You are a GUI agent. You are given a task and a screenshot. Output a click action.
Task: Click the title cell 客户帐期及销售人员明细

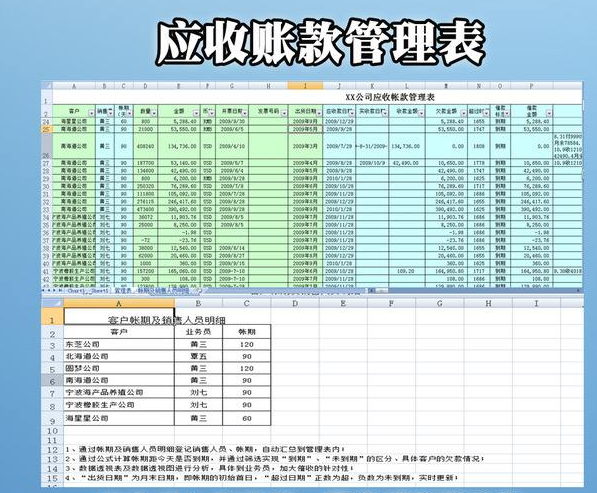tap(167, 320)
